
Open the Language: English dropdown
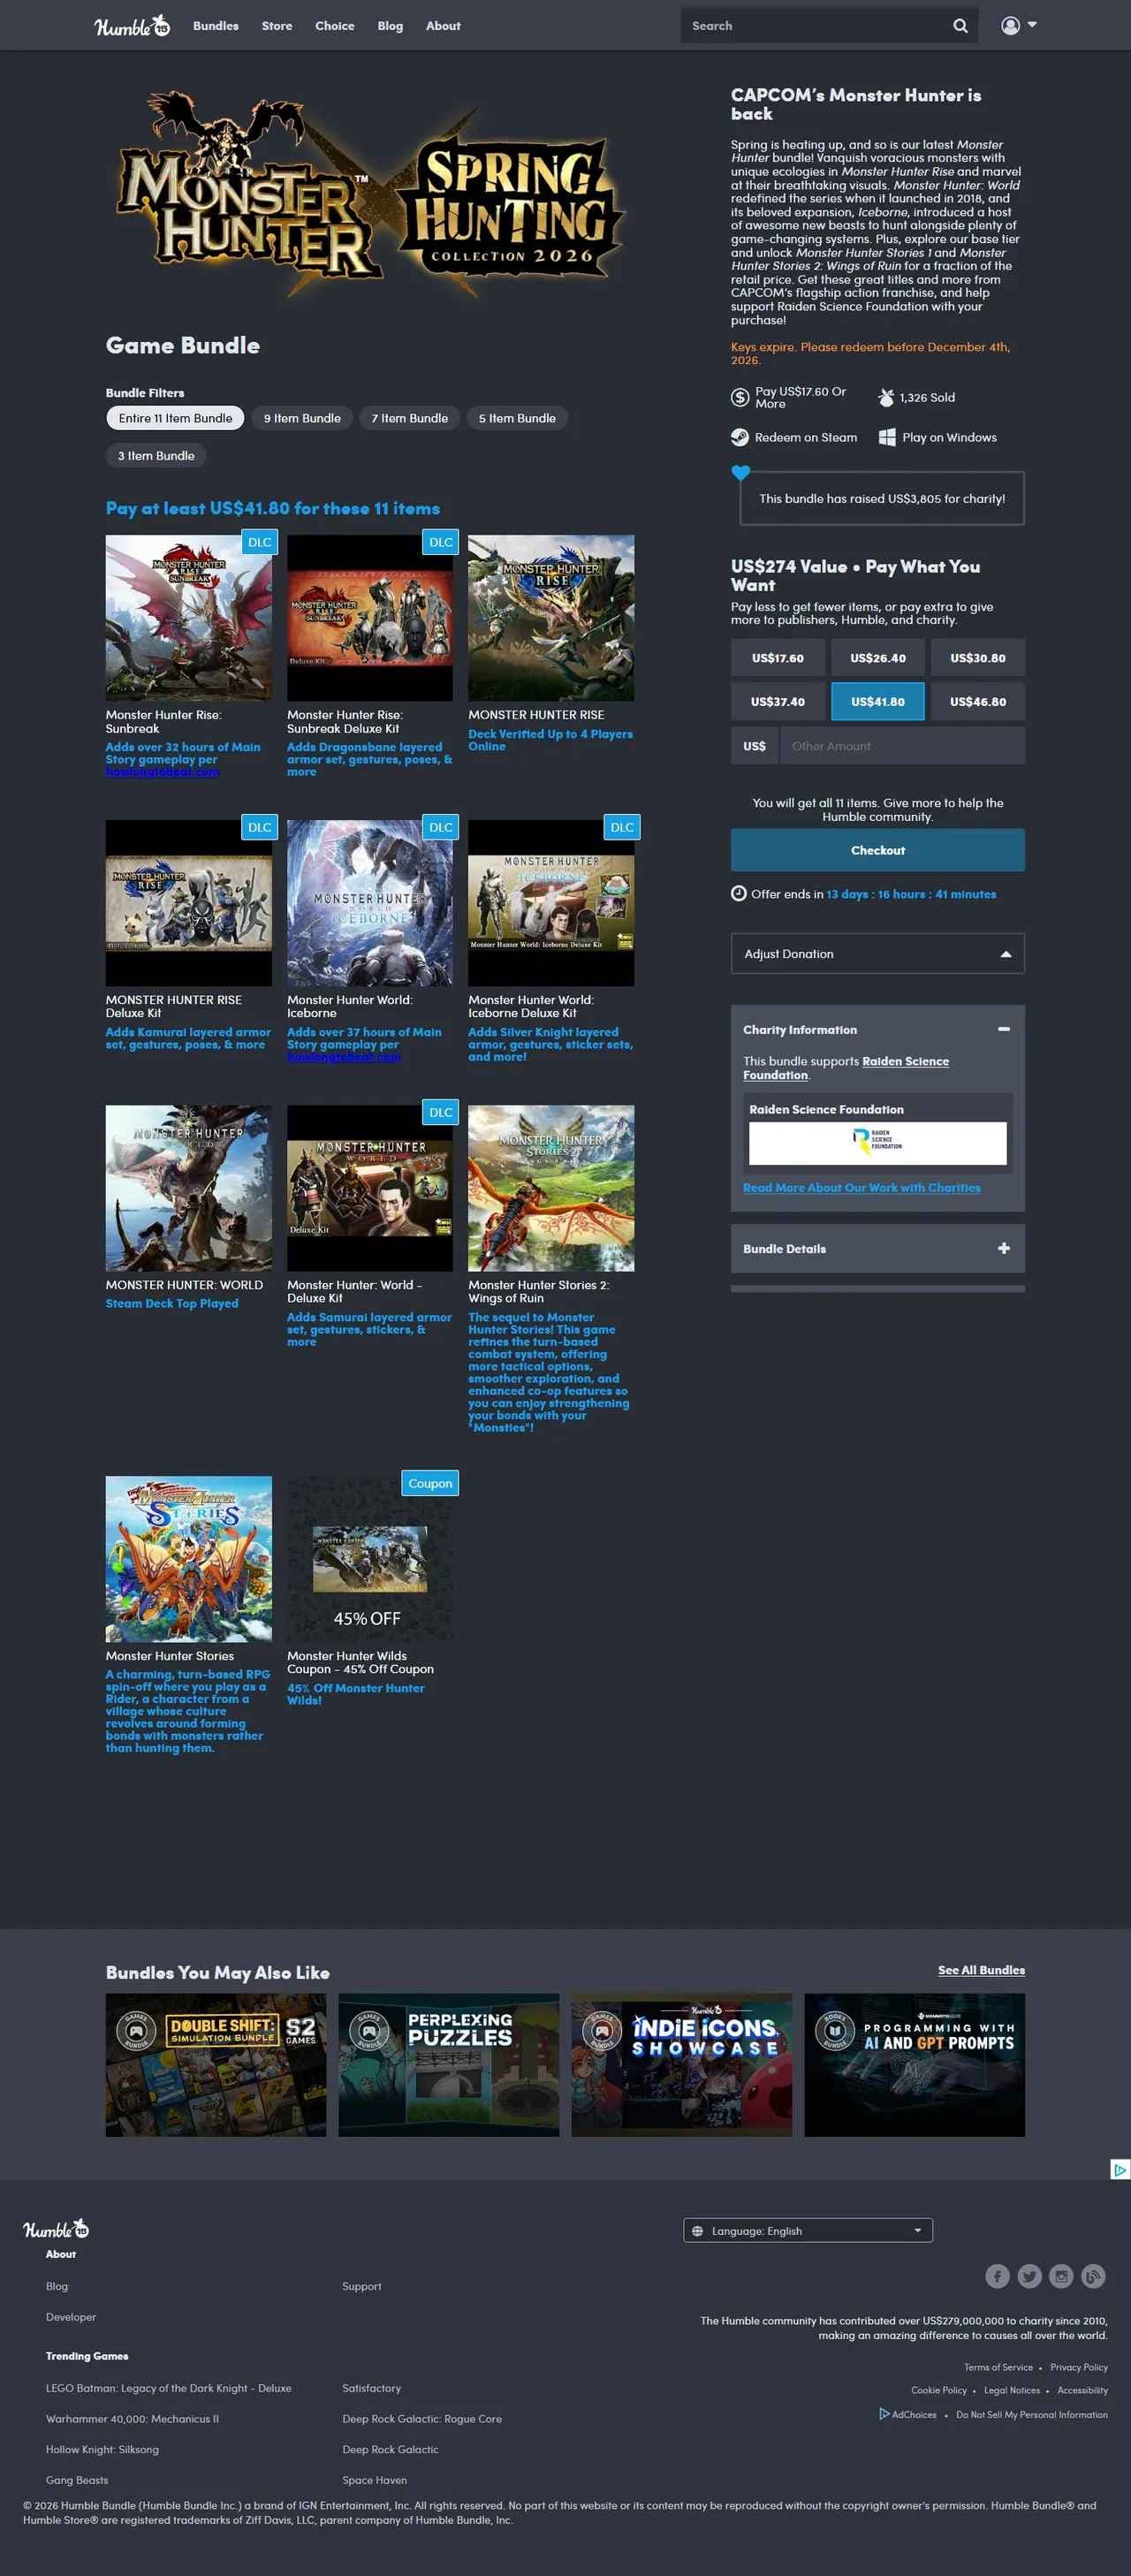[808, 2231]
